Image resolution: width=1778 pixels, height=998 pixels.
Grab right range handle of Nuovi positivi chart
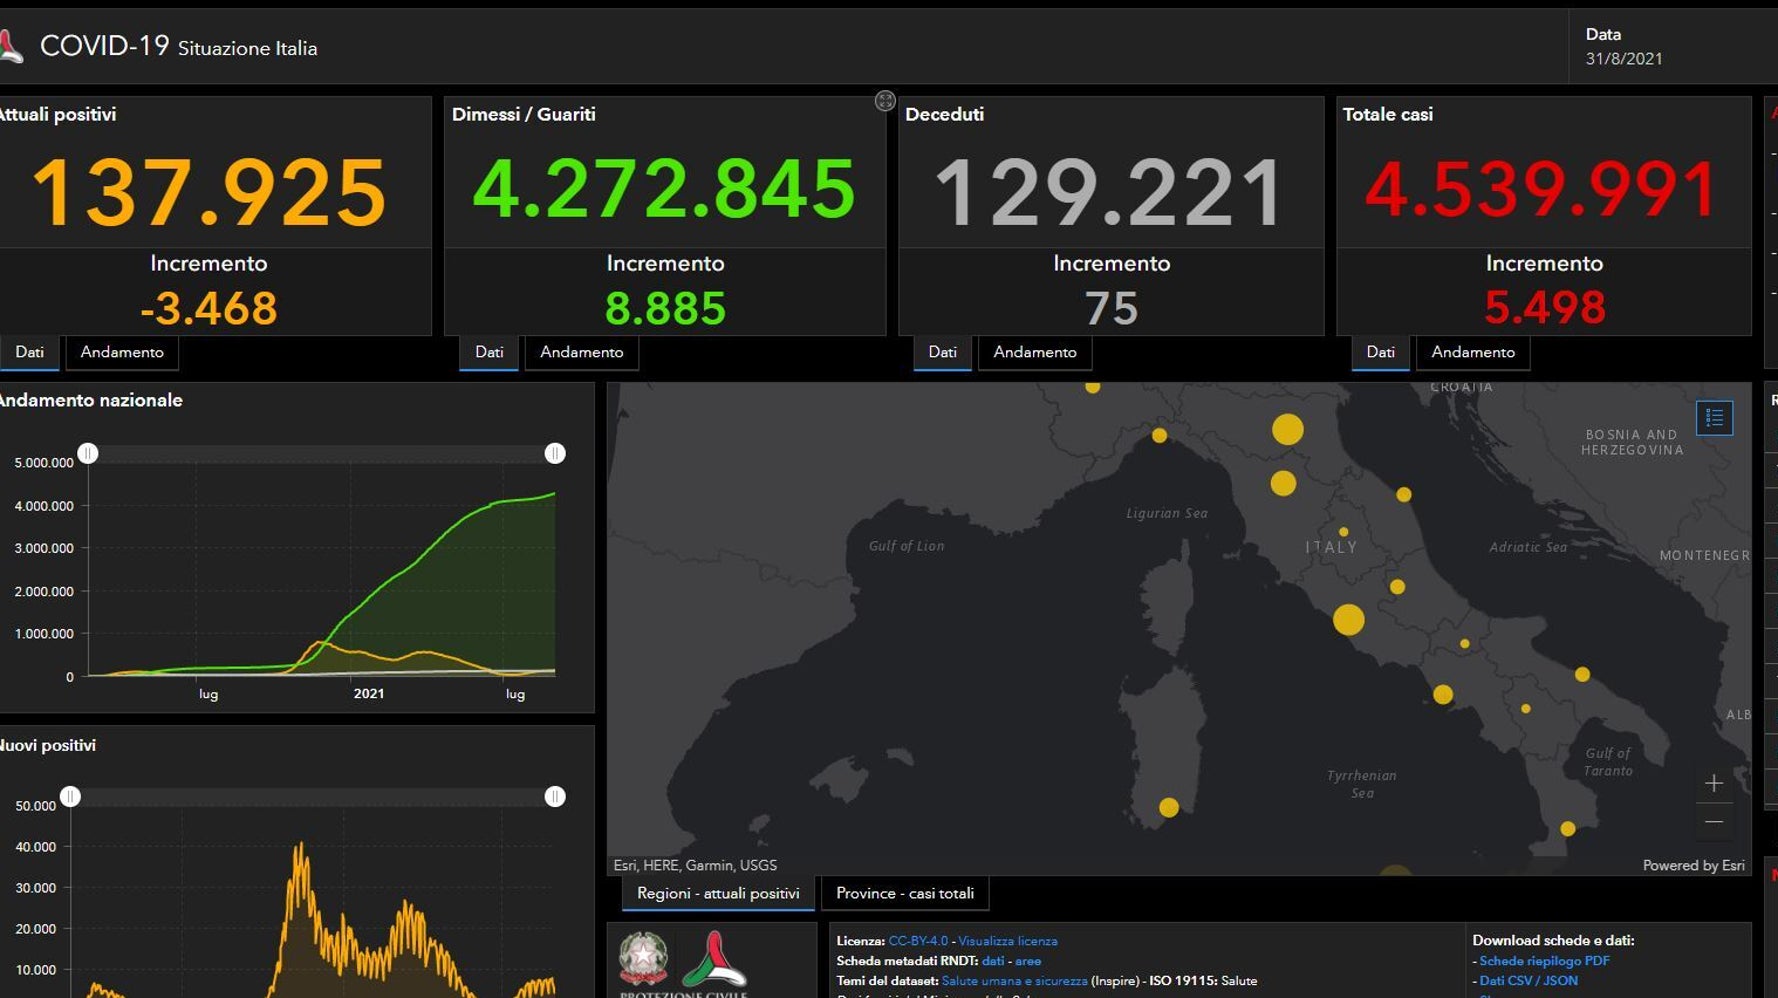pos(555,797)
